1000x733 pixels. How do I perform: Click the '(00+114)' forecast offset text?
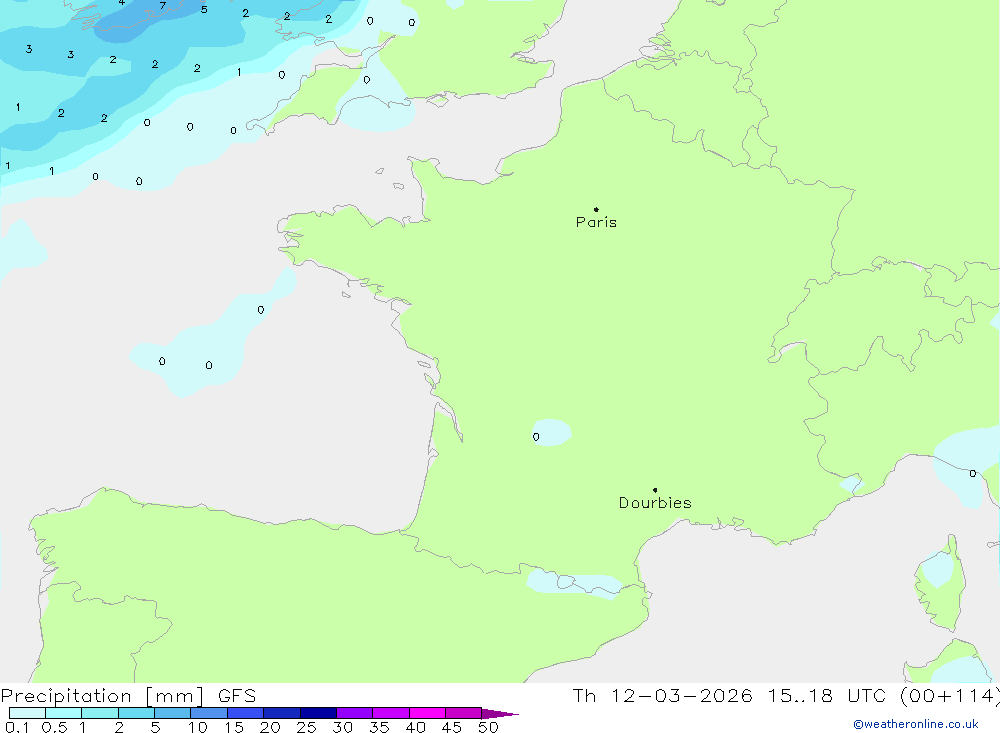[950, 696]
